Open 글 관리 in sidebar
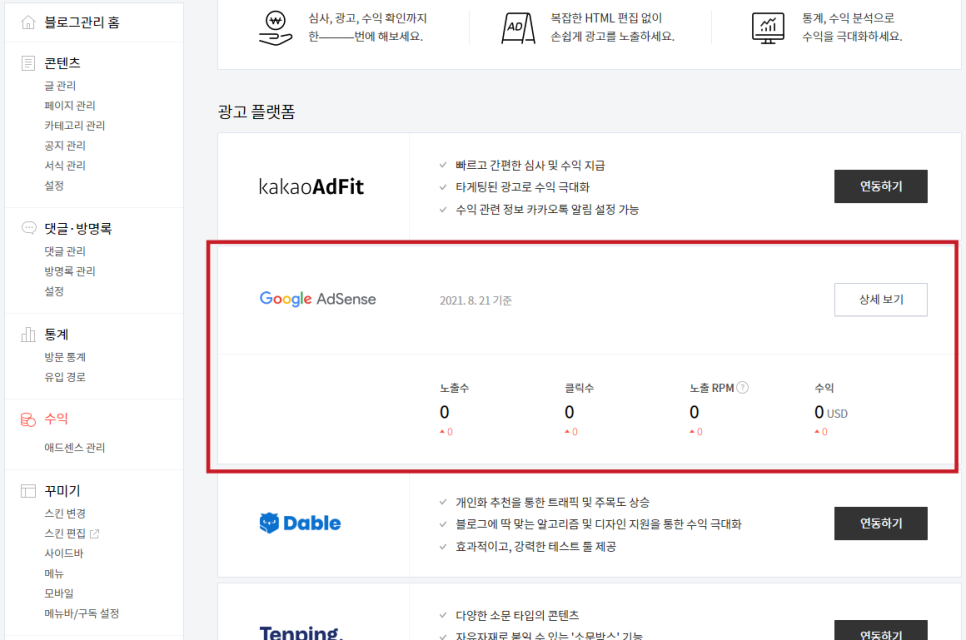 (x=60, y=86)
